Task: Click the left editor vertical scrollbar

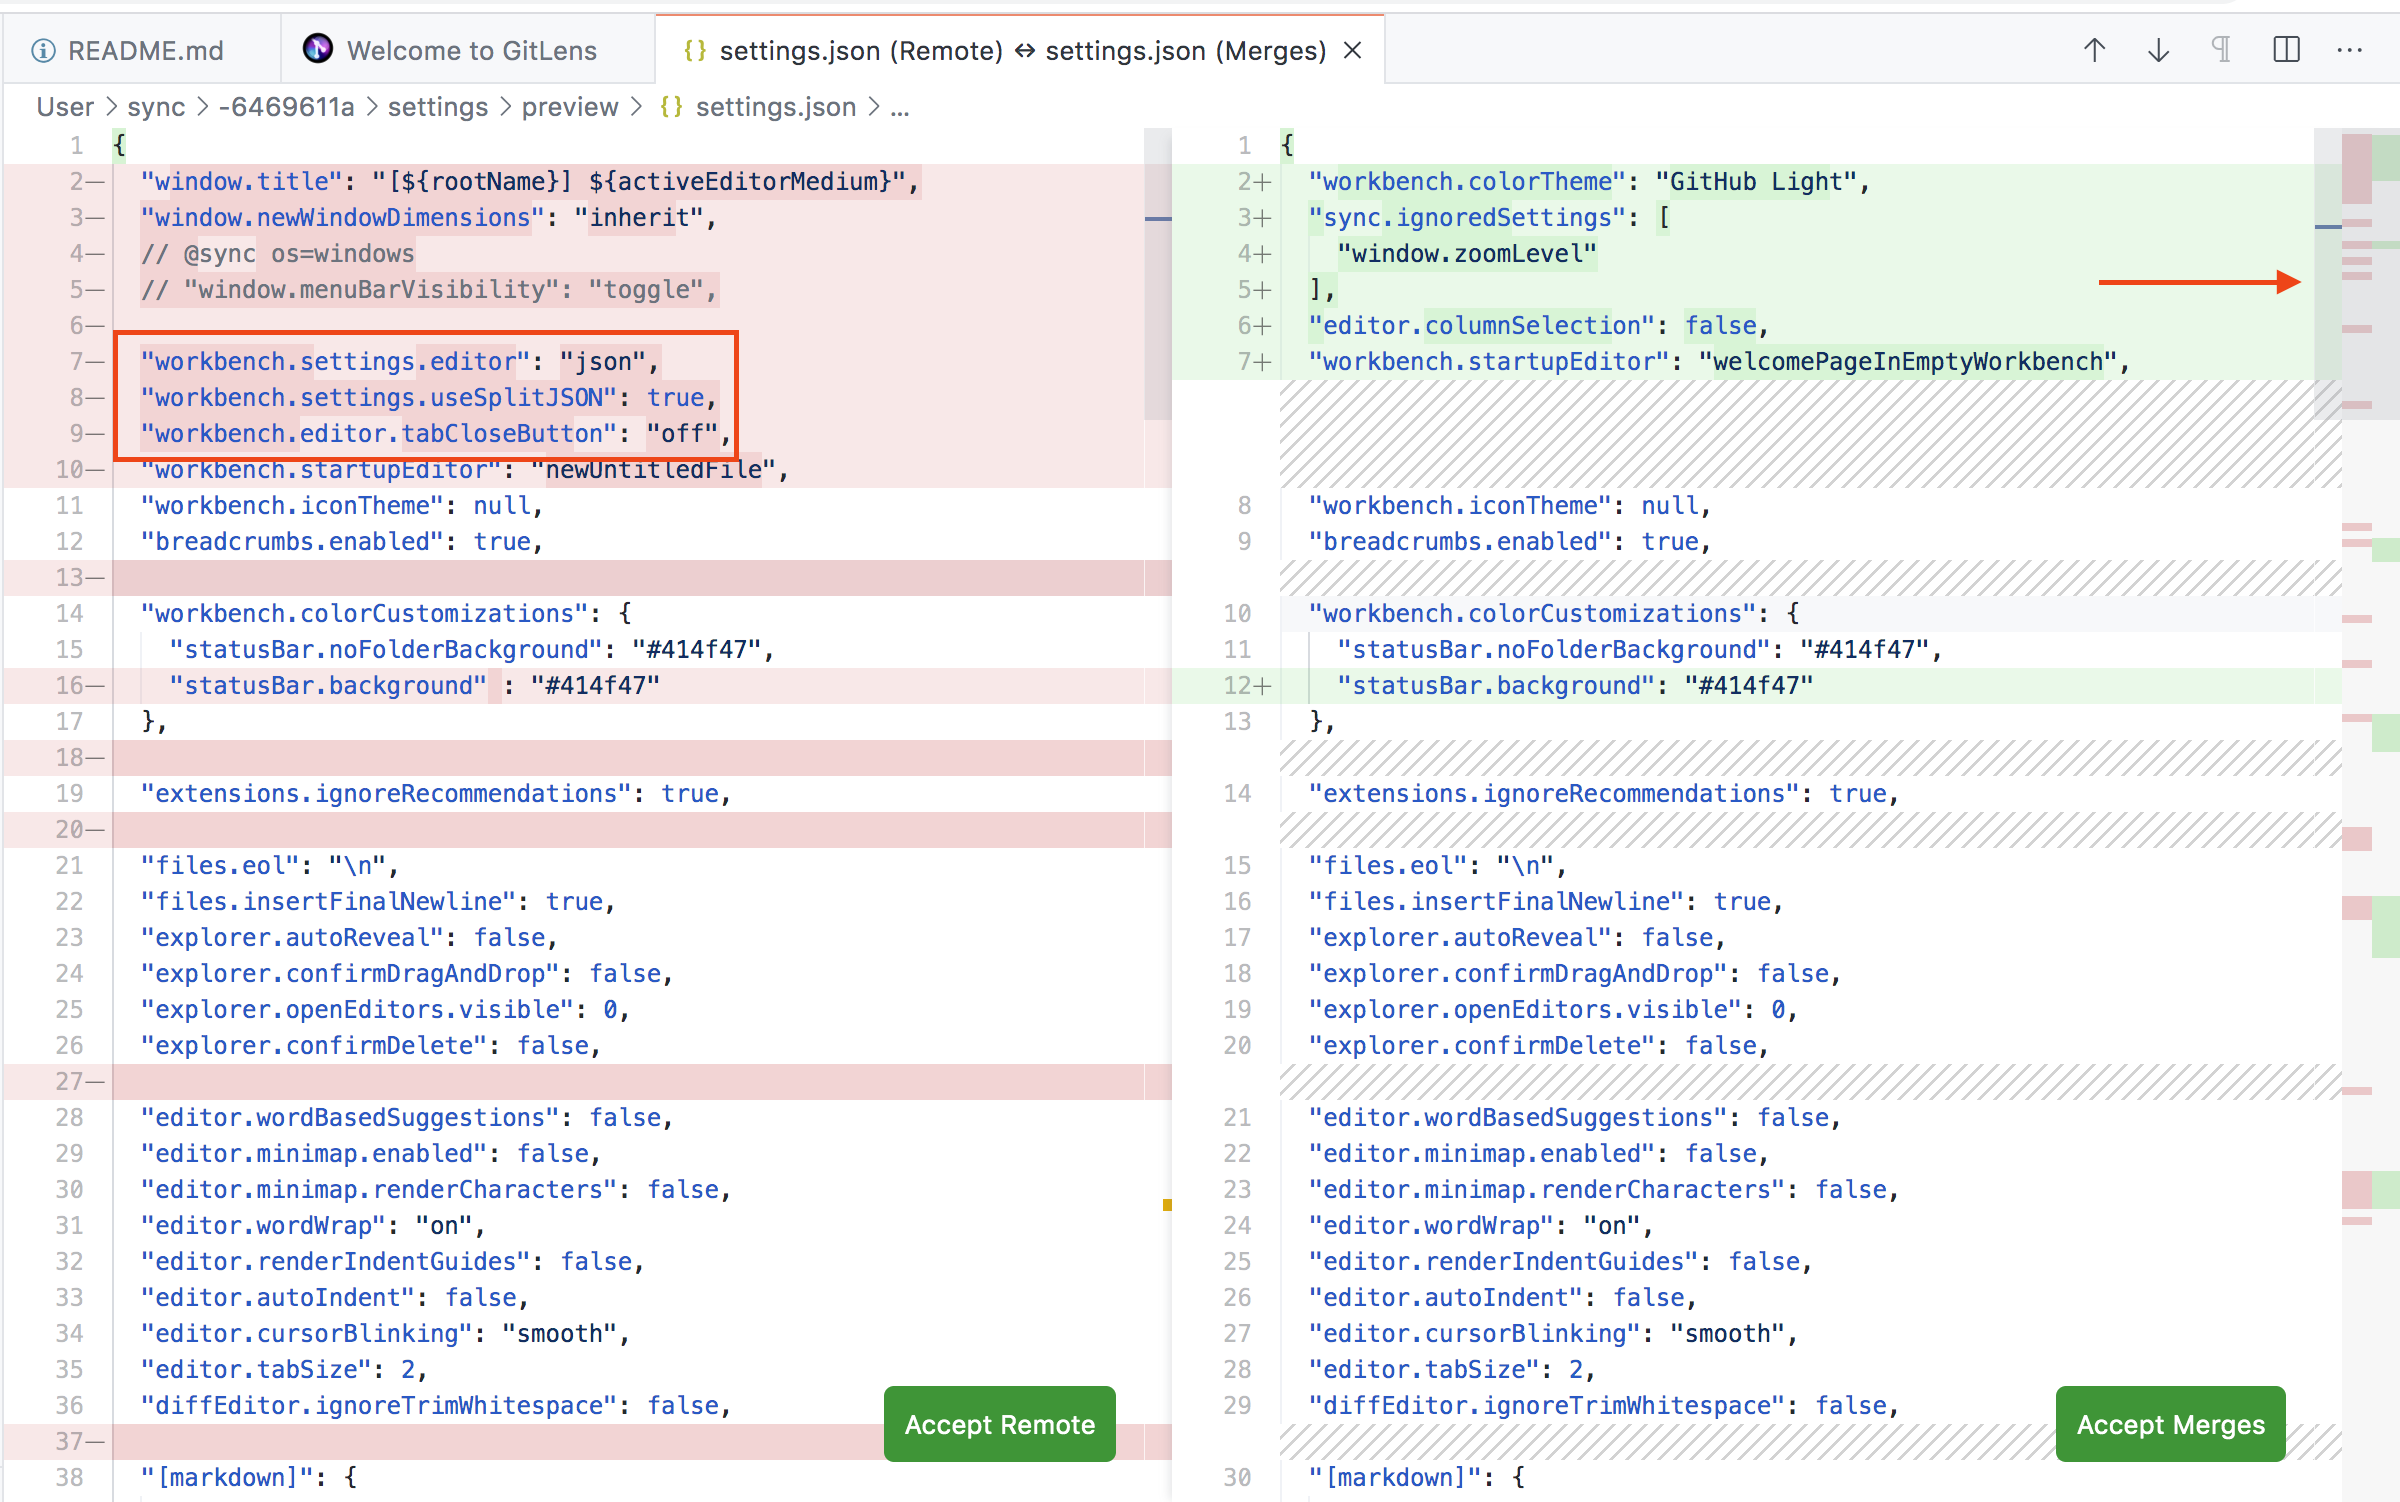Action: [1158, 274]
